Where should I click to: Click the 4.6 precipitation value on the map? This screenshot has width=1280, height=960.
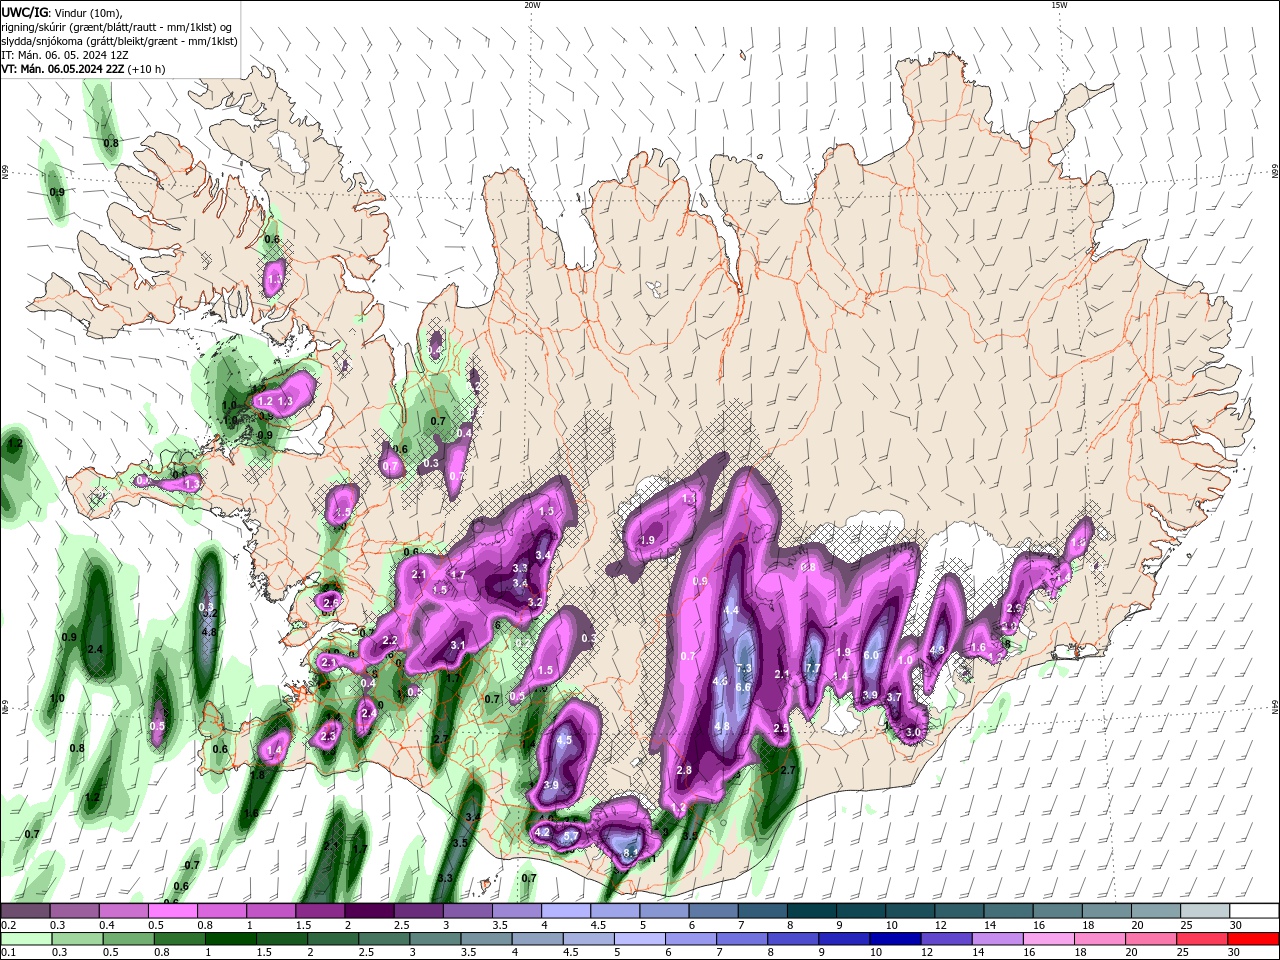coord(720,682)
